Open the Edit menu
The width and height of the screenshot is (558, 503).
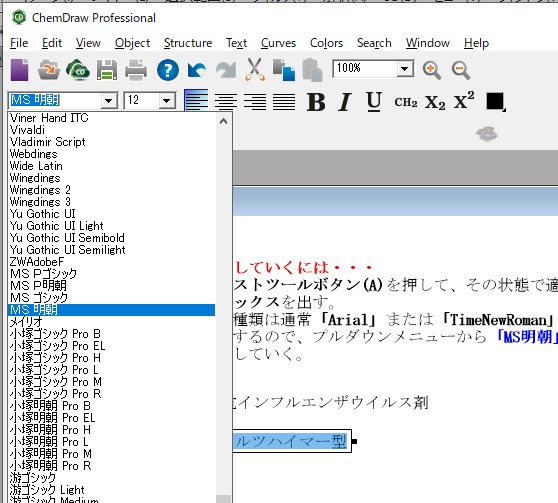(x=52, y=43)
